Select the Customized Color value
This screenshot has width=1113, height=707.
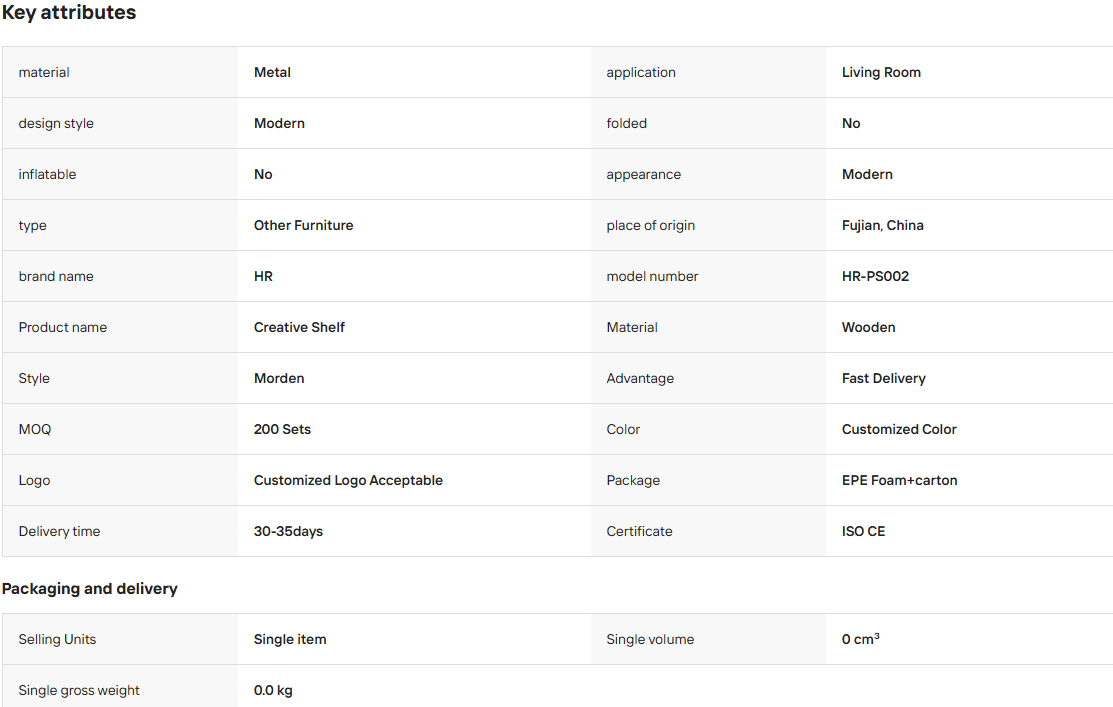(x=899, y=429)
